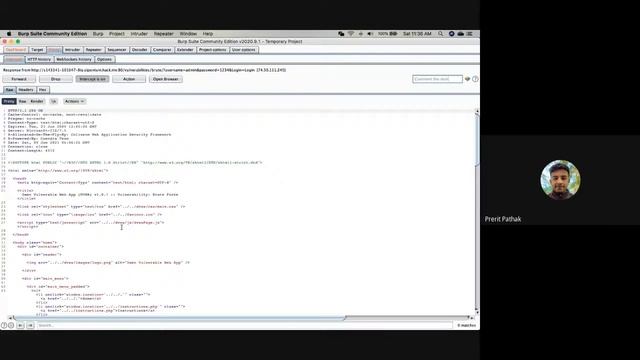Open the Apple menu
The image size is (640, 360).
tap(9, 34)
